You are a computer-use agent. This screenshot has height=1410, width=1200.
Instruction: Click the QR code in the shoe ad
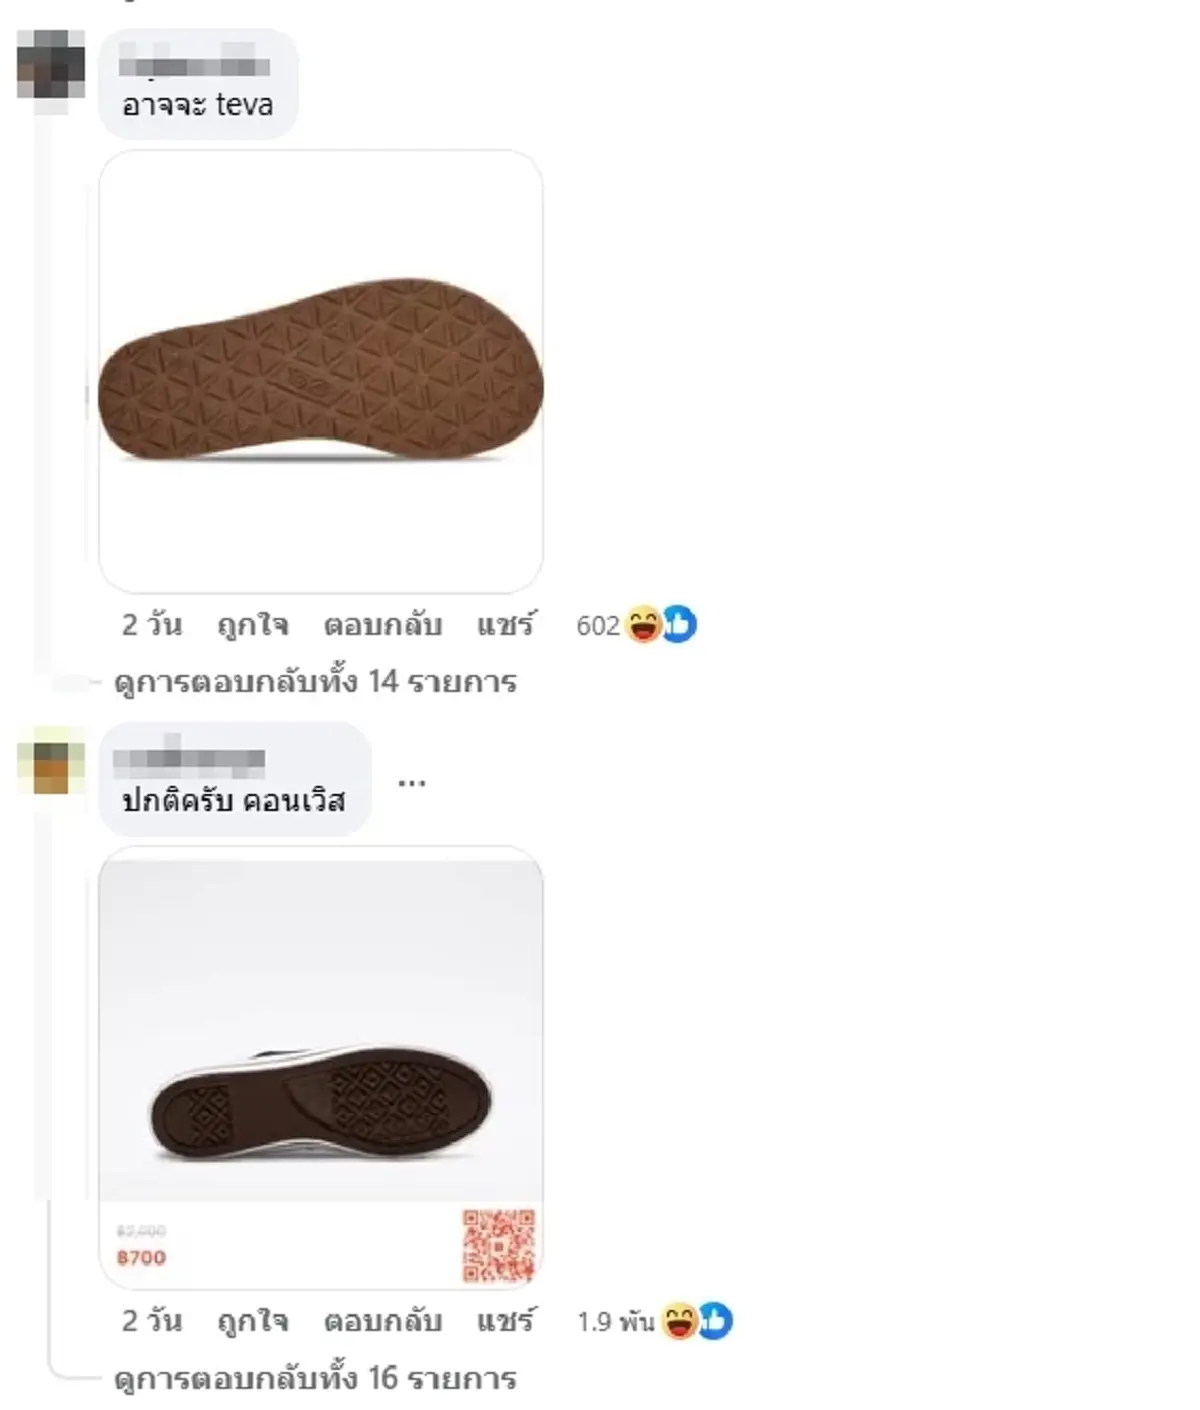499,1245
